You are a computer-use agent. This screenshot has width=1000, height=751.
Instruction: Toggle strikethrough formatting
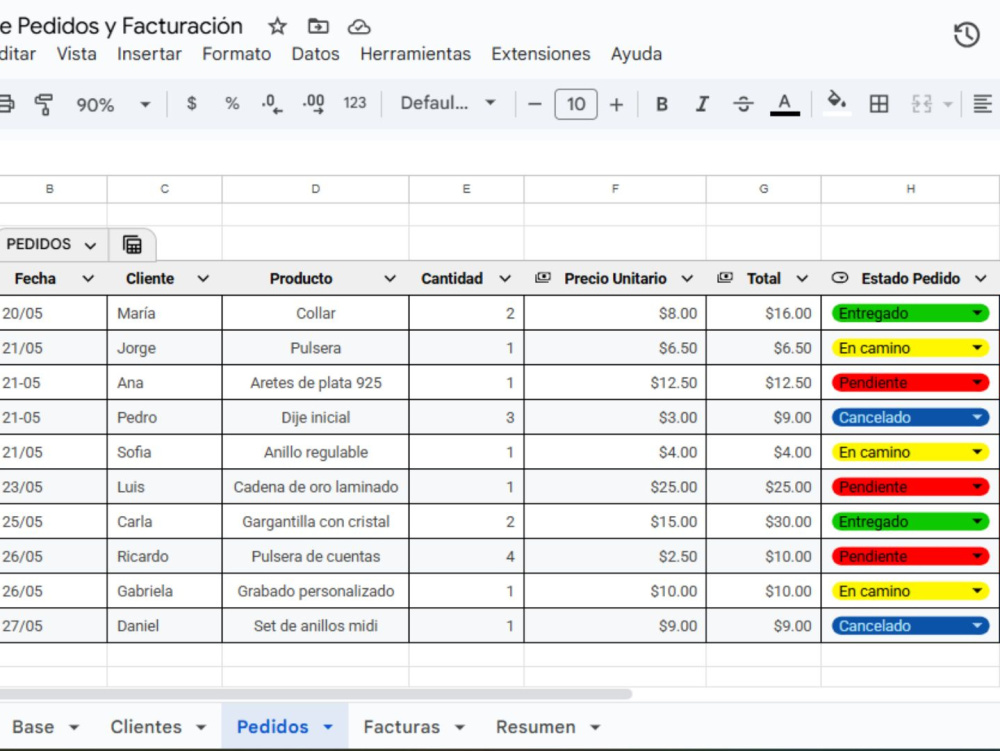click(x=743, y=104)
